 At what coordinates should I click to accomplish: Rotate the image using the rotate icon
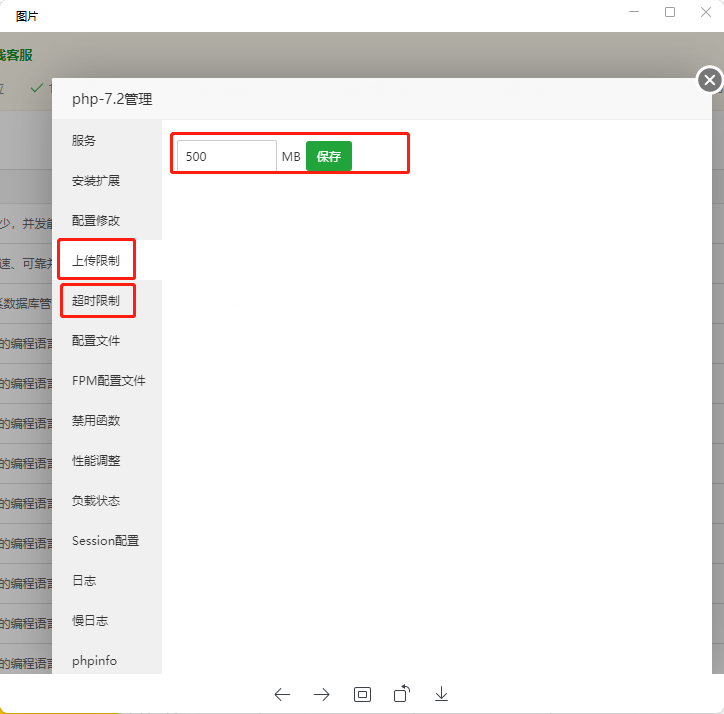point(402,694)
